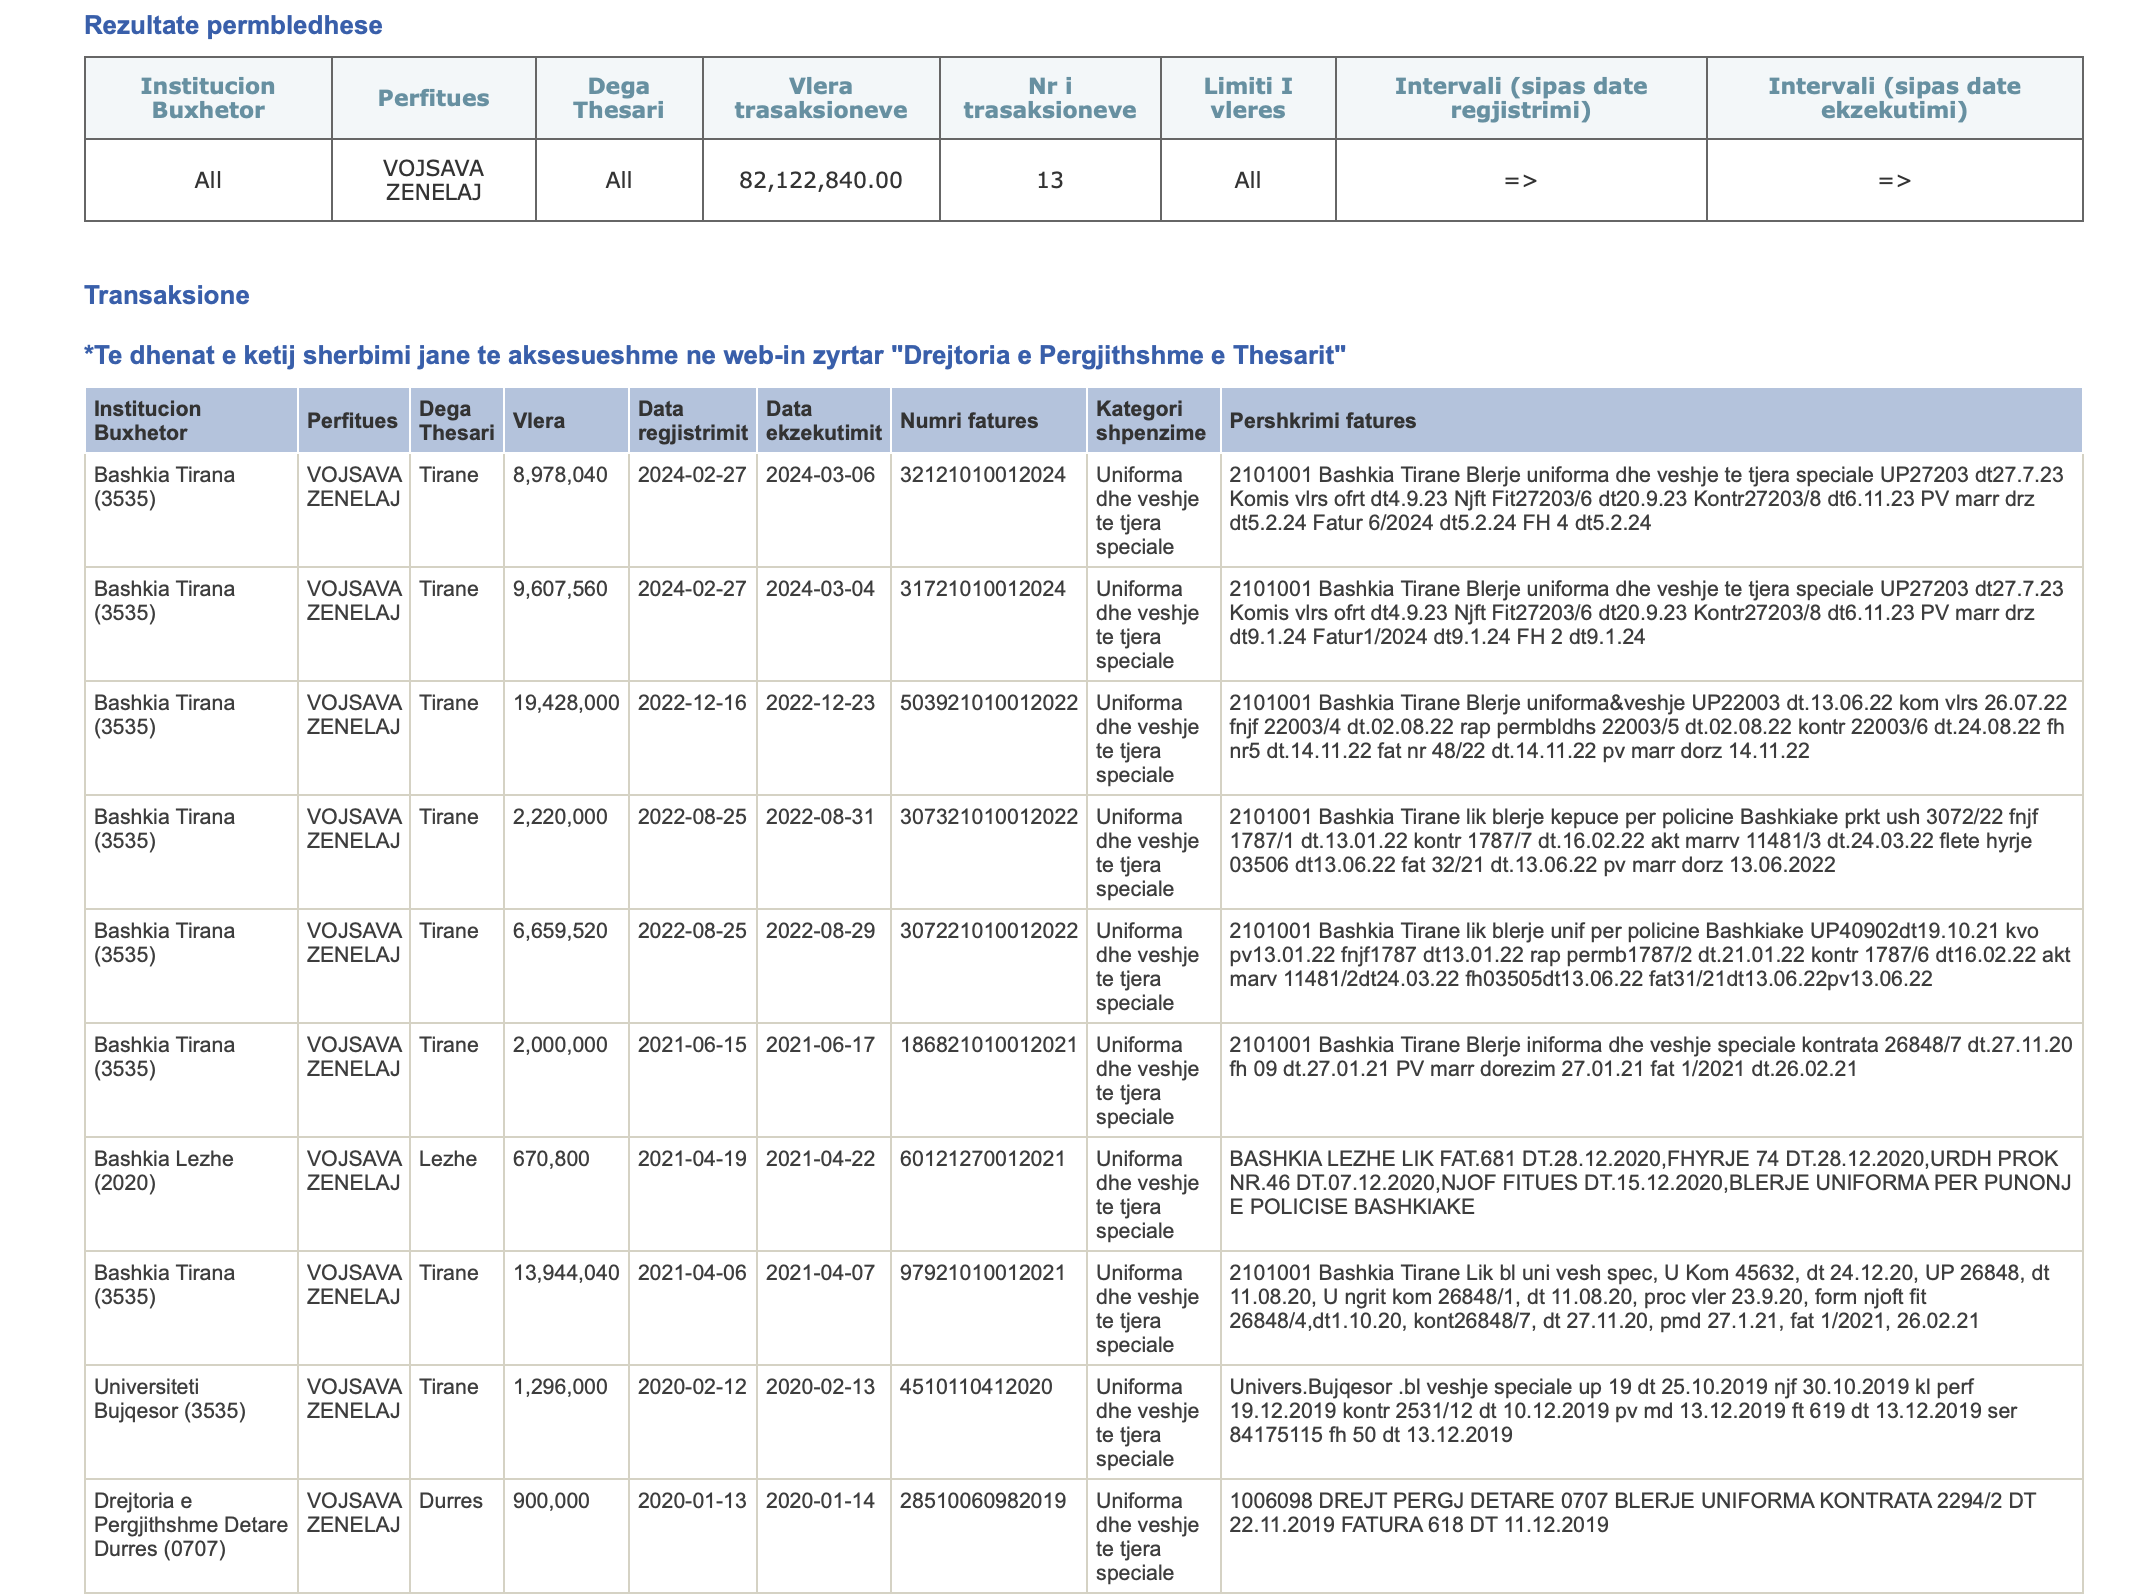Click the Data ekzekutimit column header
Screen dimensions: 2136x1594
tap(823, 421)
